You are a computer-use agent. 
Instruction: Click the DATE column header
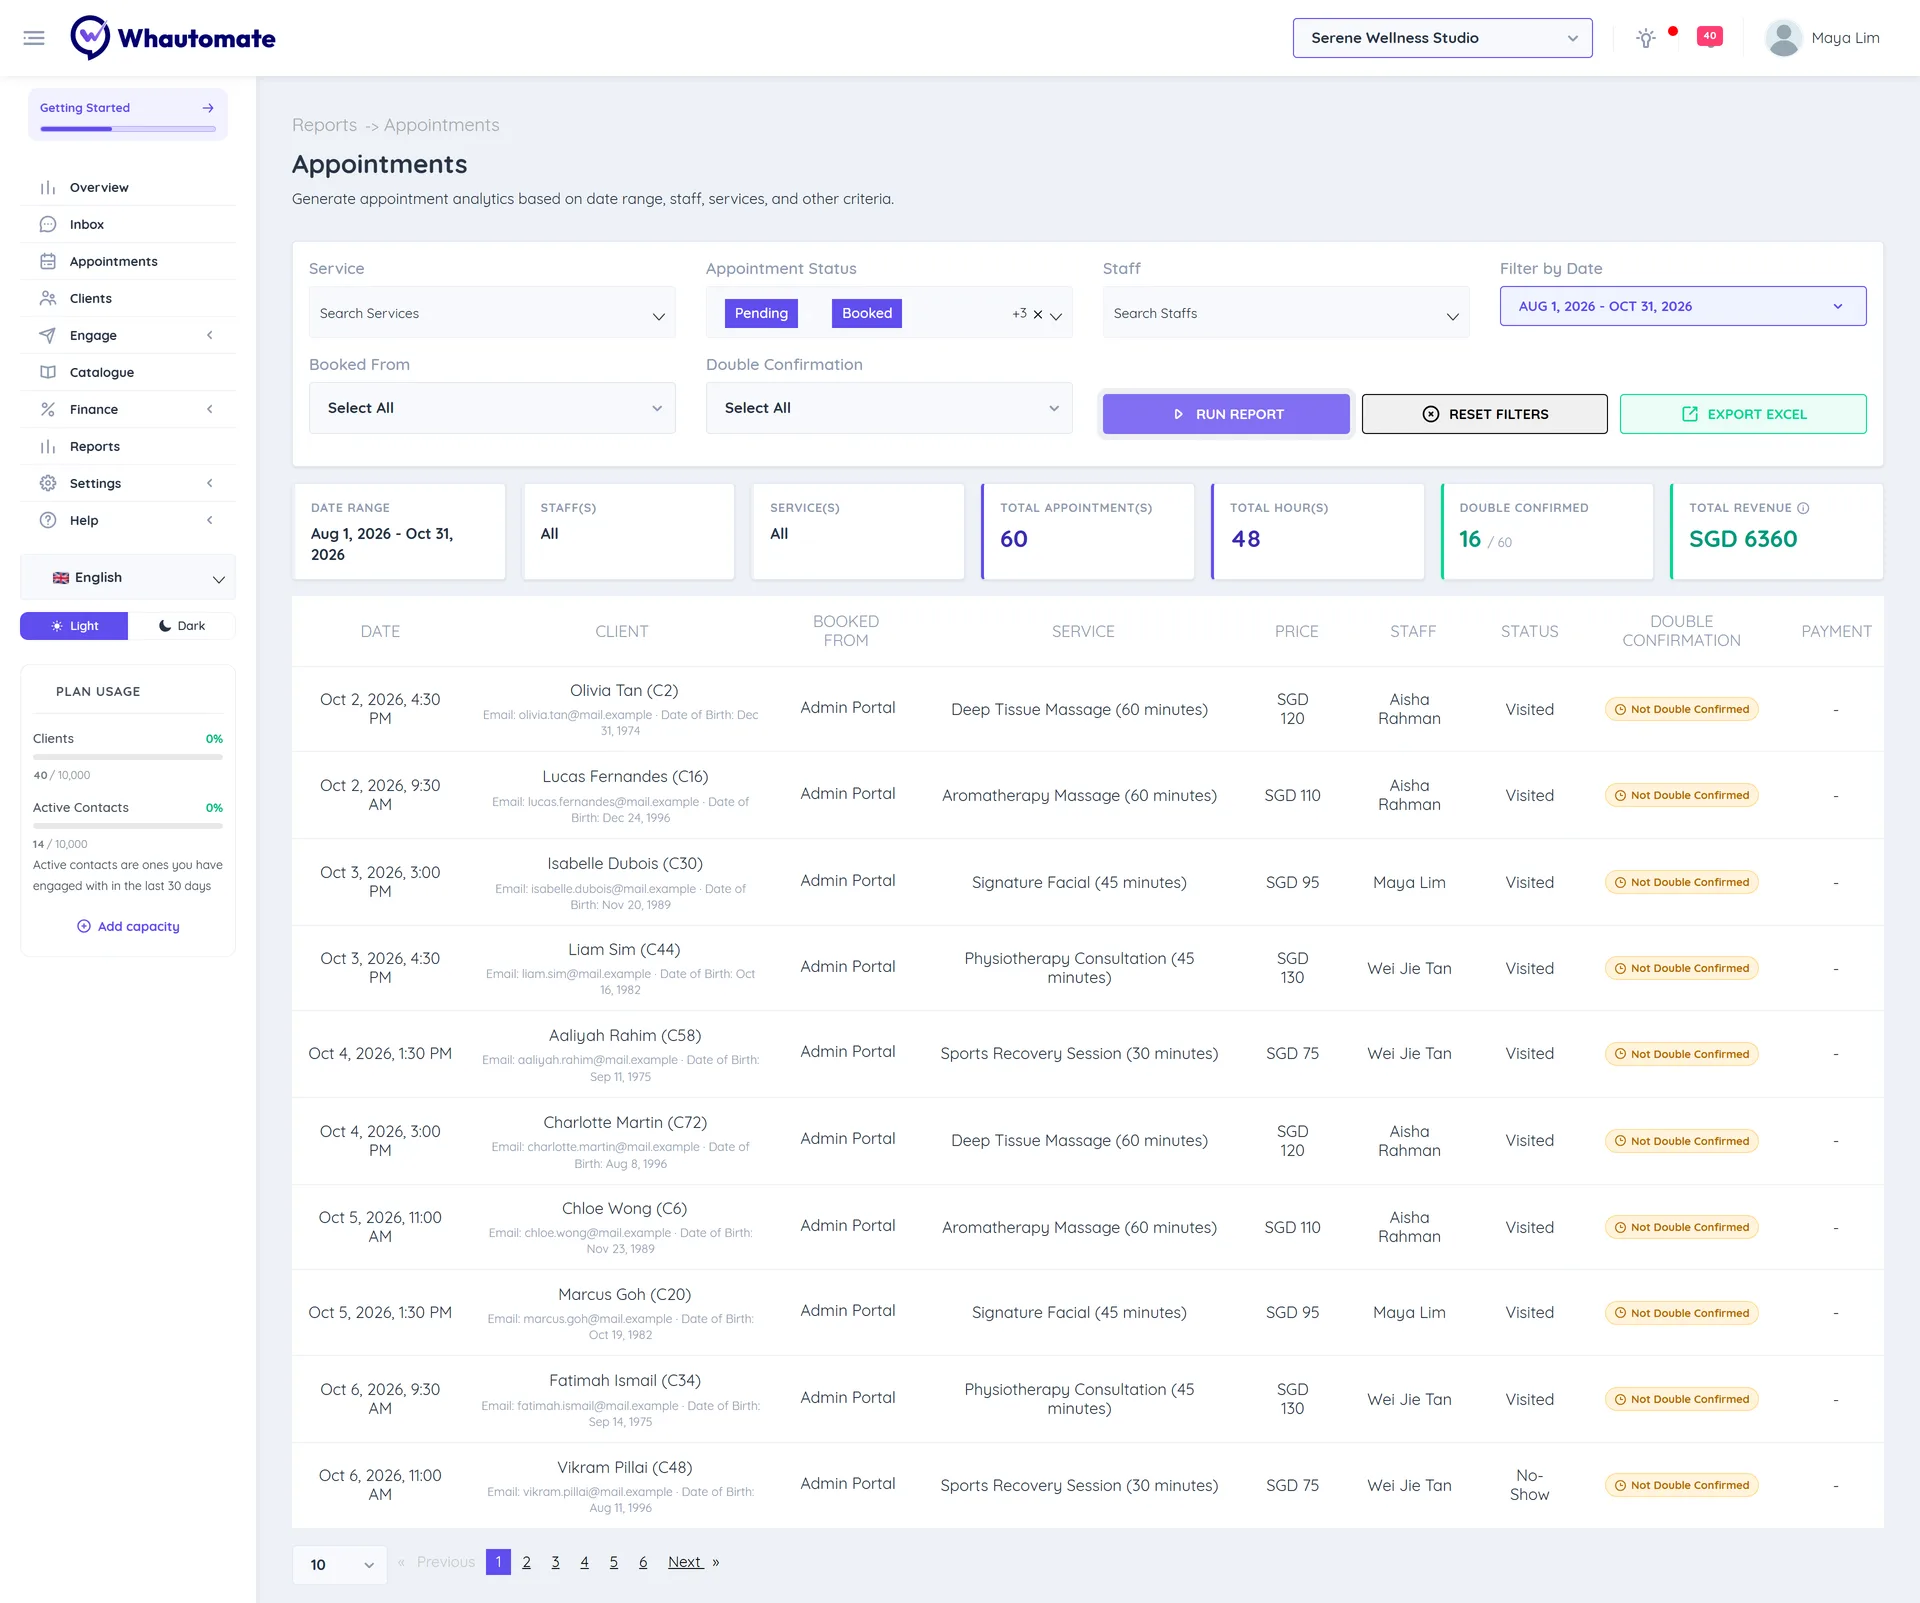coord(380,632)
